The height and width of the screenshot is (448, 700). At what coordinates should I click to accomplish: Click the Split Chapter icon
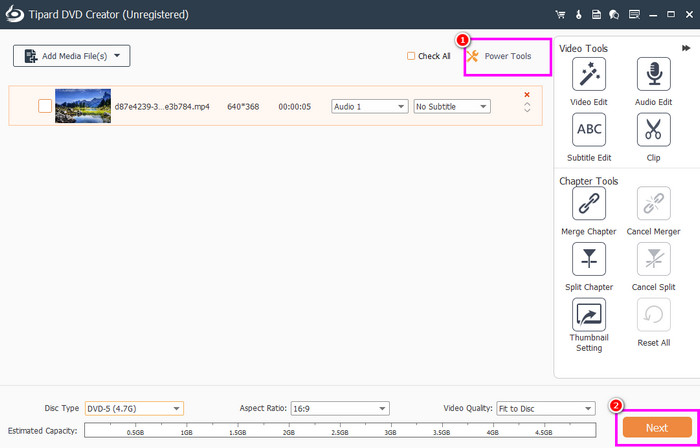(x=589, y=259)
